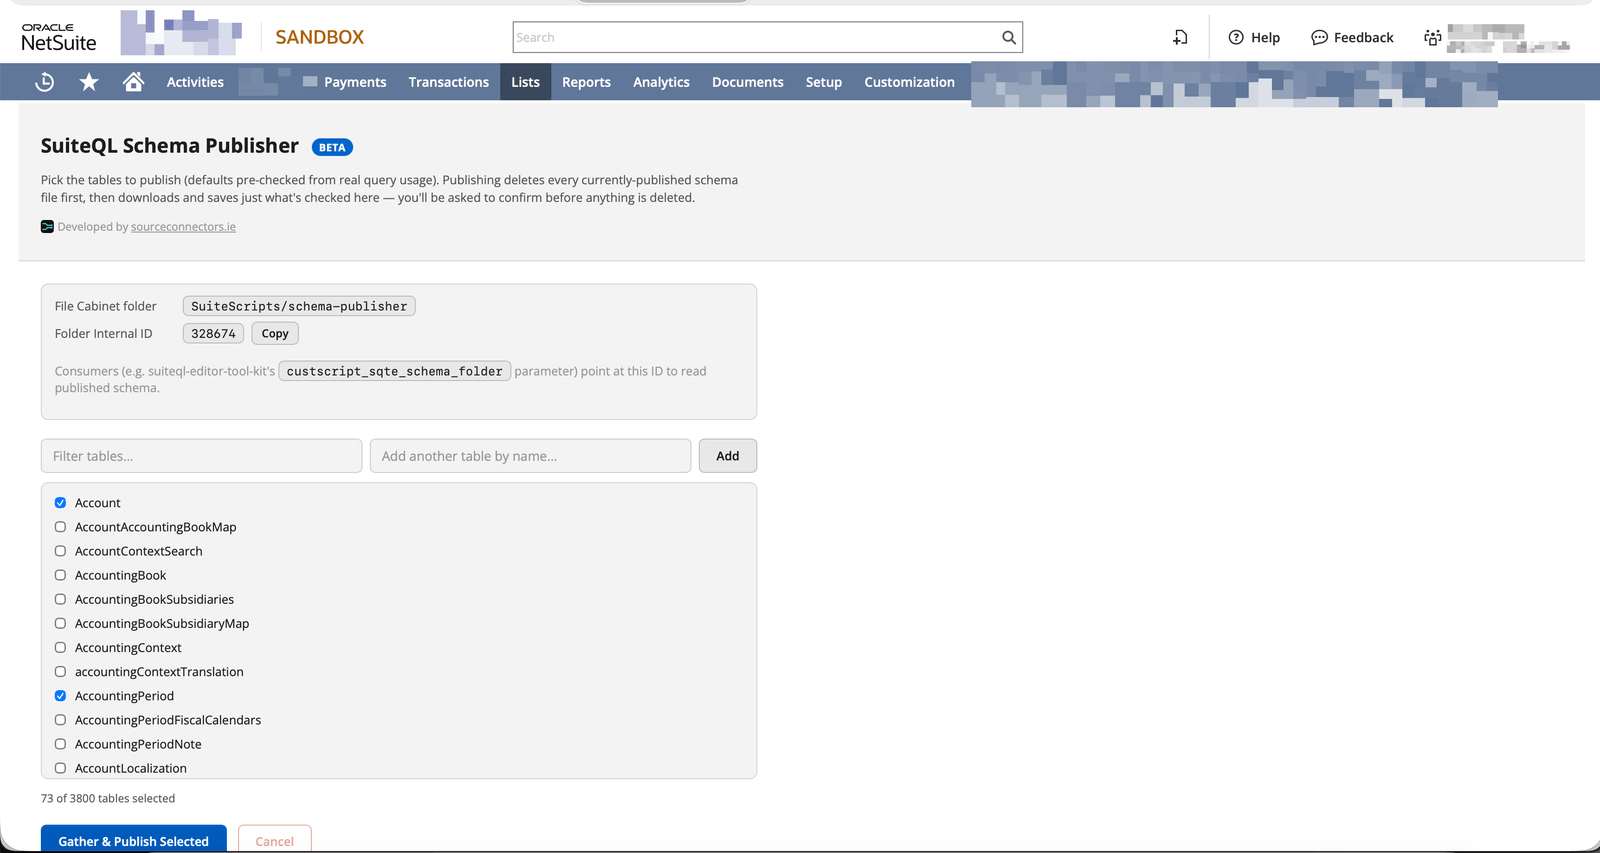Open the Shortcuts star icon

point(89,82)
